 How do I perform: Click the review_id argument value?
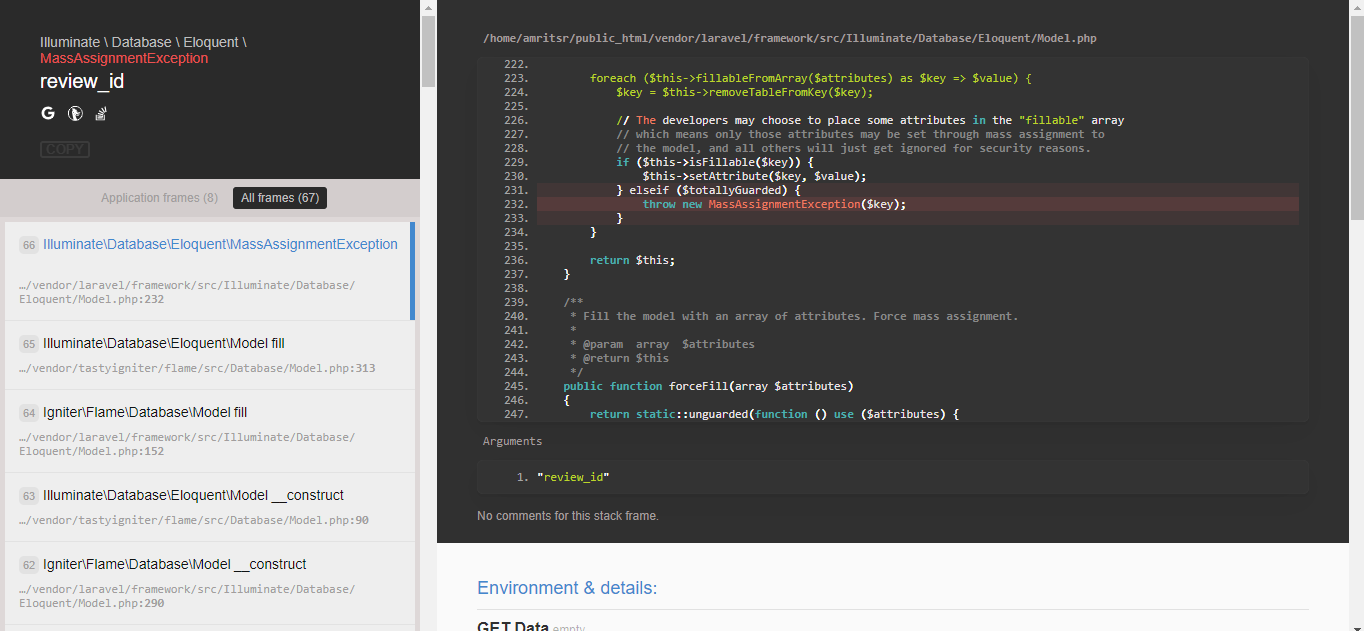click(573, 477)
